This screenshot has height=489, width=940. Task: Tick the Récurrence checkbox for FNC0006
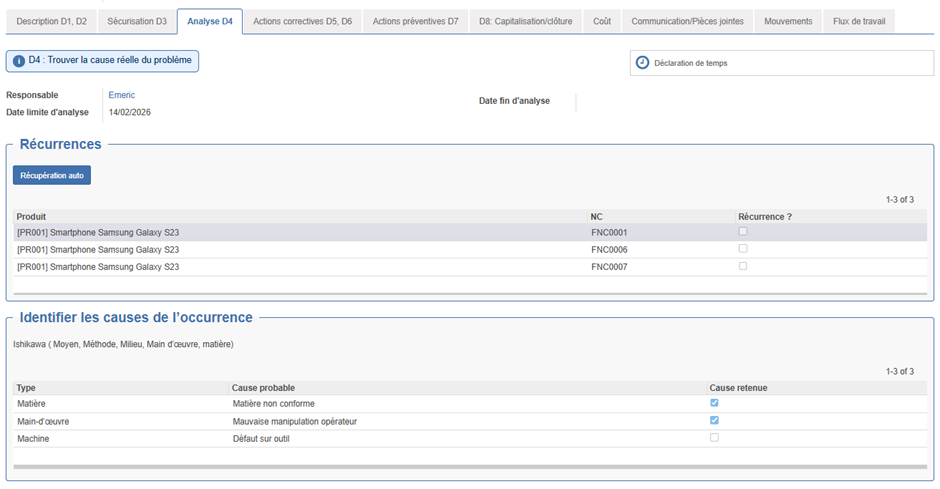(742, 249)
